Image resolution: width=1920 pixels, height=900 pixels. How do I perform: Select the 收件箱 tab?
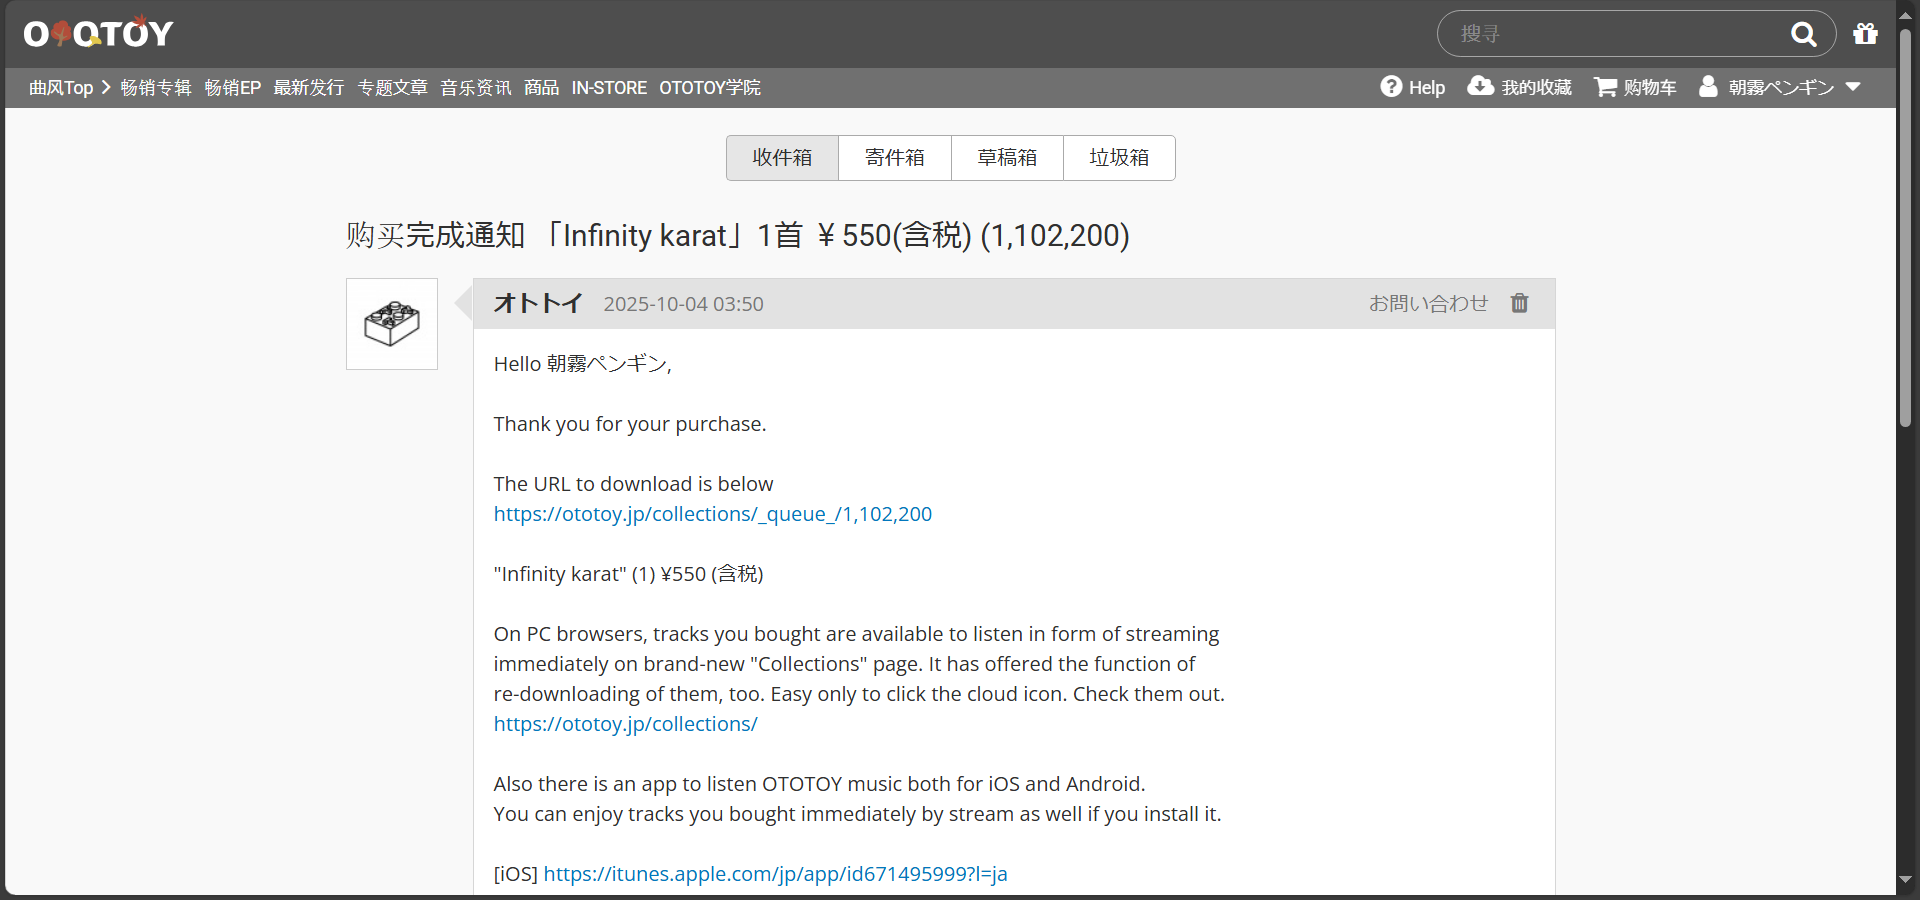[782, 158]
